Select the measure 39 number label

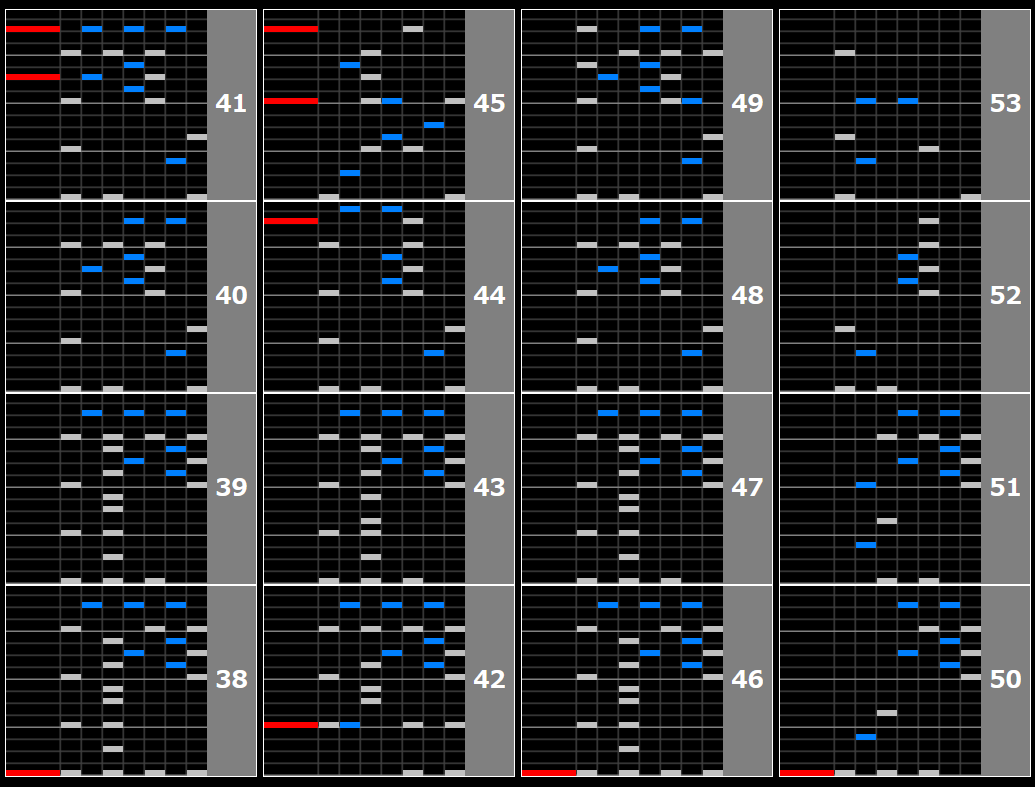(x=232, y=487)
